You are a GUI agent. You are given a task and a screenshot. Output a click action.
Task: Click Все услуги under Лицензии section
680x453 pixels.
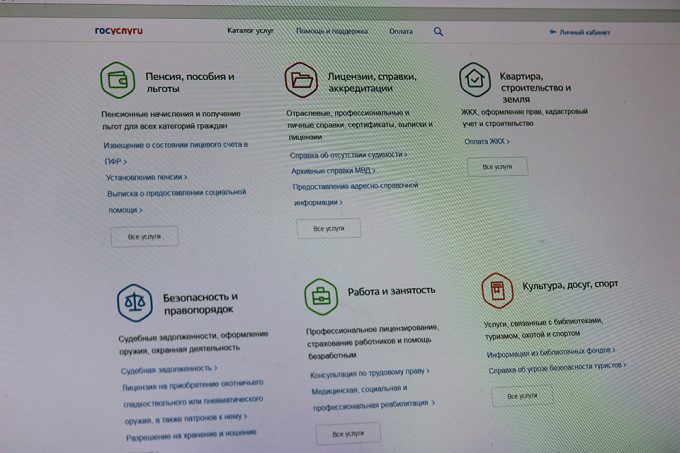coord(329,228)
